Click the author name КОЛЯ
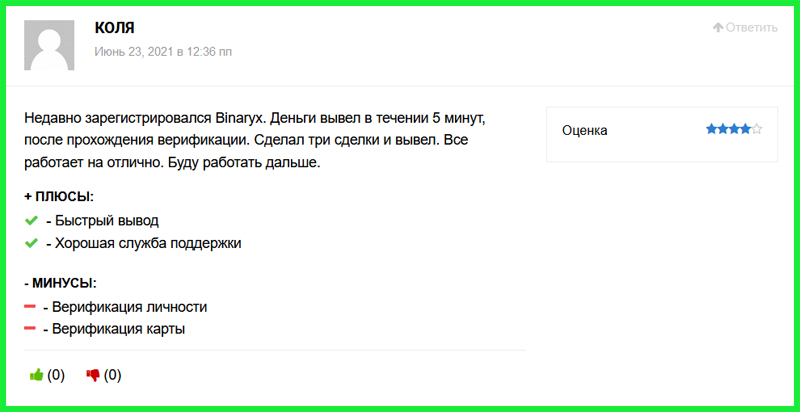 tap(114, 28)
